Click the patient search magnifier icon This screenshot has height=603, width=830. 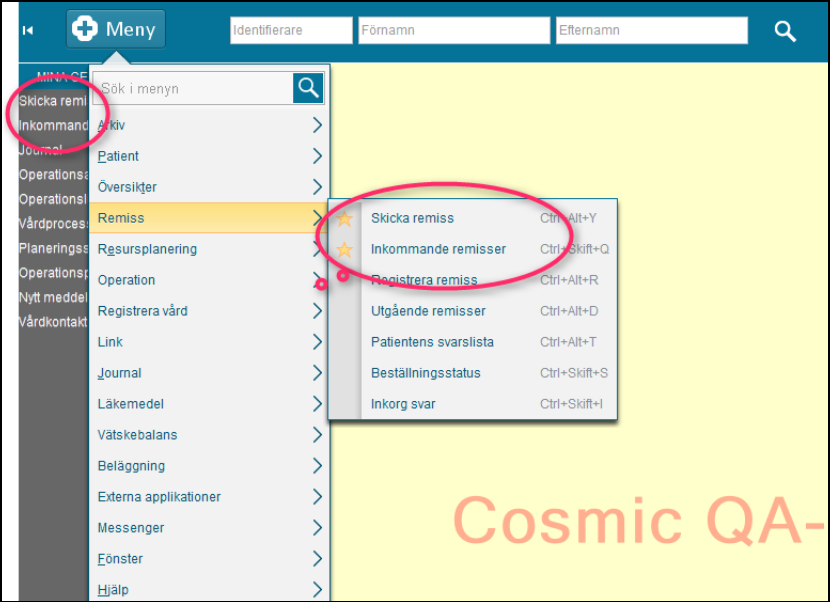pos(785,31)
